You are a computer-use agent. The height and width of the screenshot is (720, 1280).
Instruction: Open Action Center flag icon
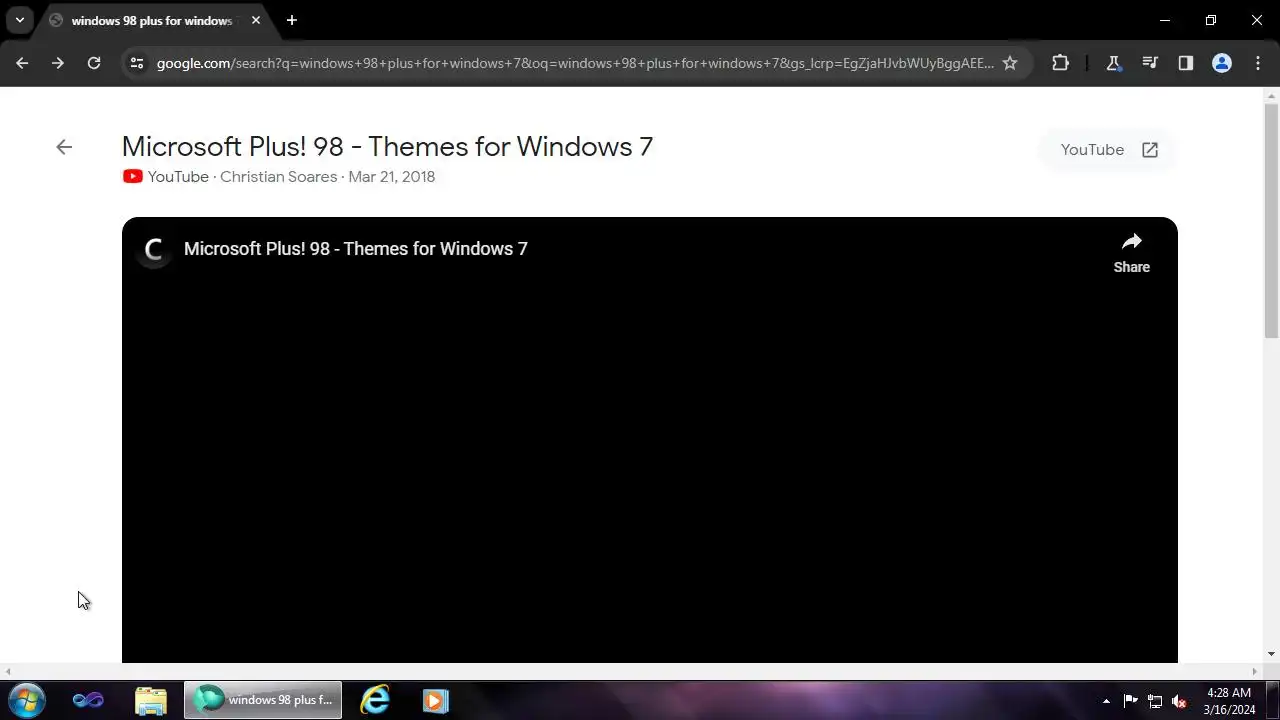pos(1130,701)
